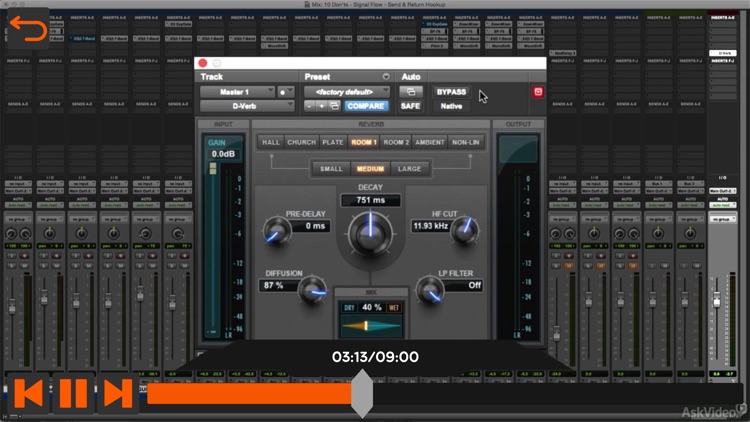Click the D-Verb insert on the master track
Image resolution: width=750 pixels, height=422 pixels.
(723, 53)
